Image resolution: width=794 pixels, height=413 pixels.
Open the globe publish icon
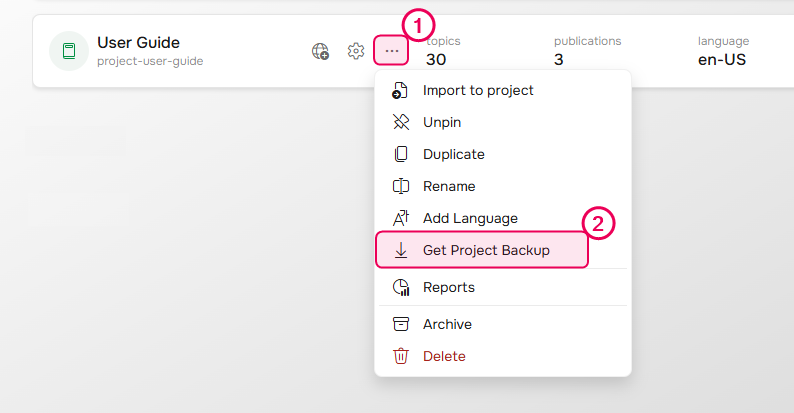(320, 51)
